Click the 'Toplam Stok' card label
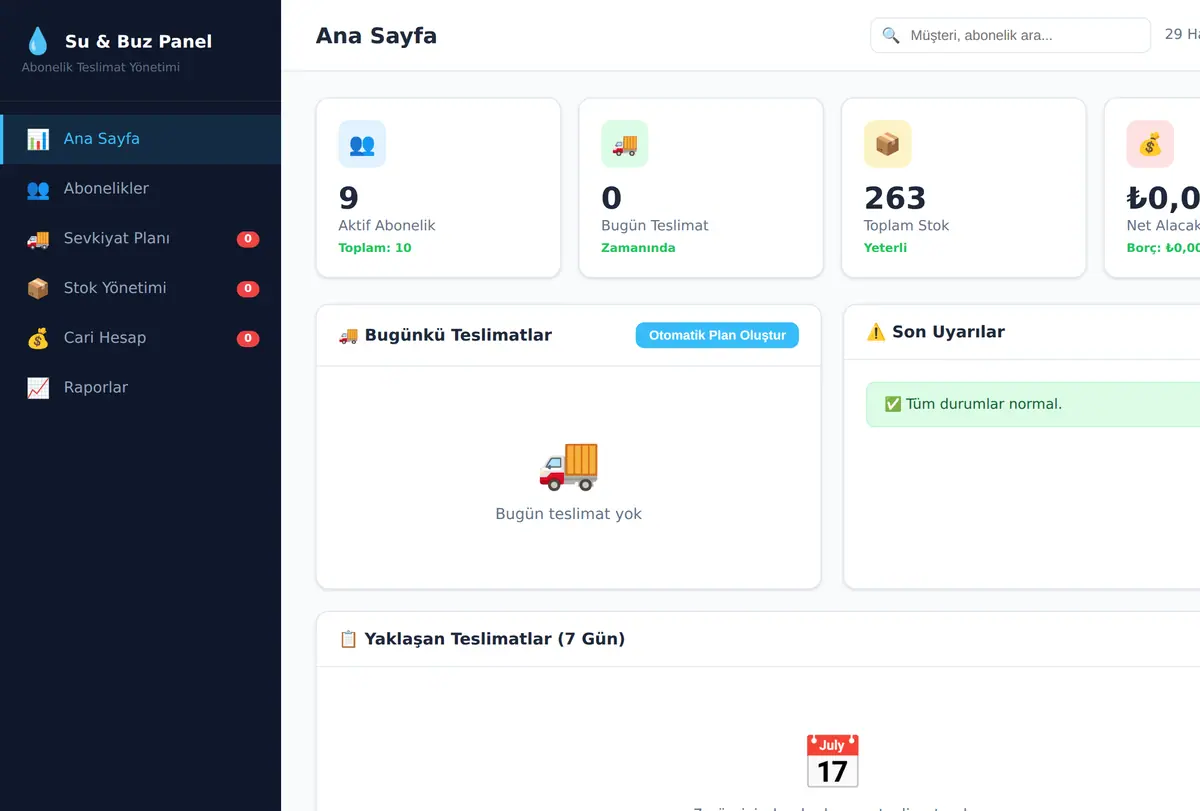This screenshot has height=811, width=1200. point(906,226)
